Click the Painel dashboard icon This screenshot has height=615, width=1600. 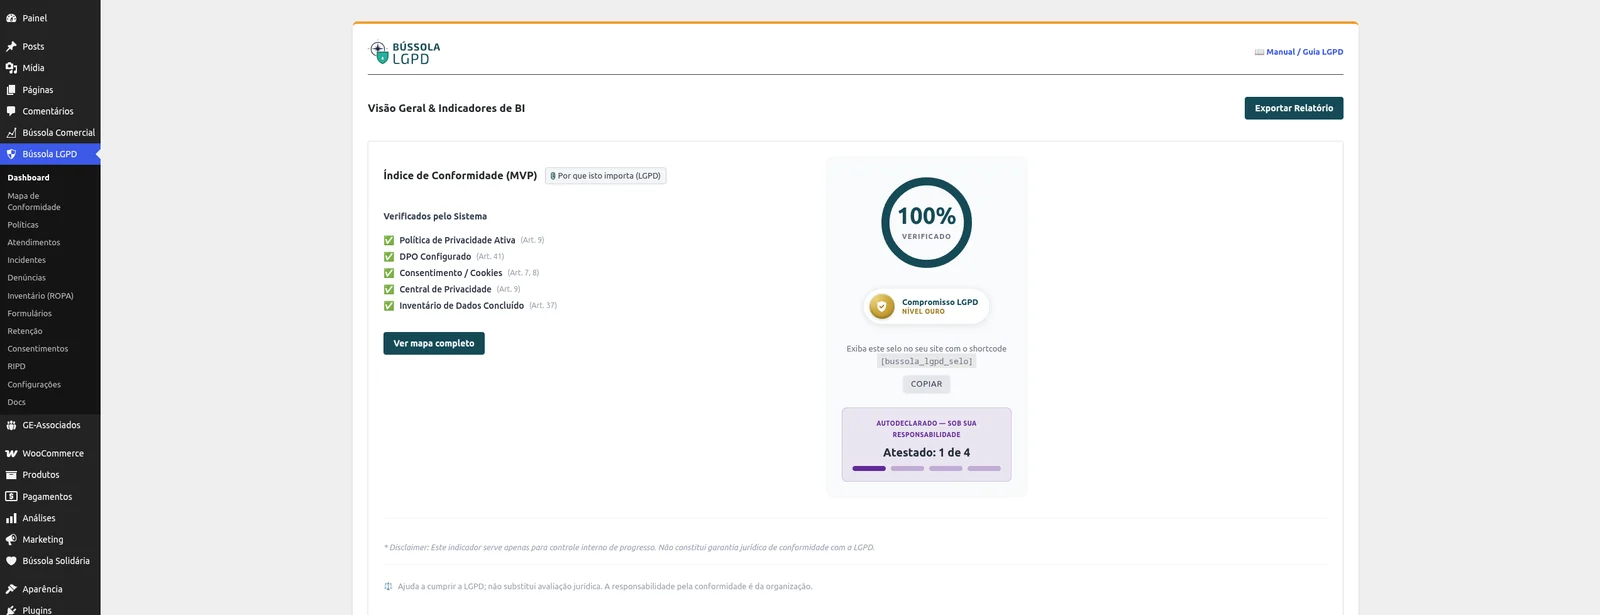[x=11, y=18]
